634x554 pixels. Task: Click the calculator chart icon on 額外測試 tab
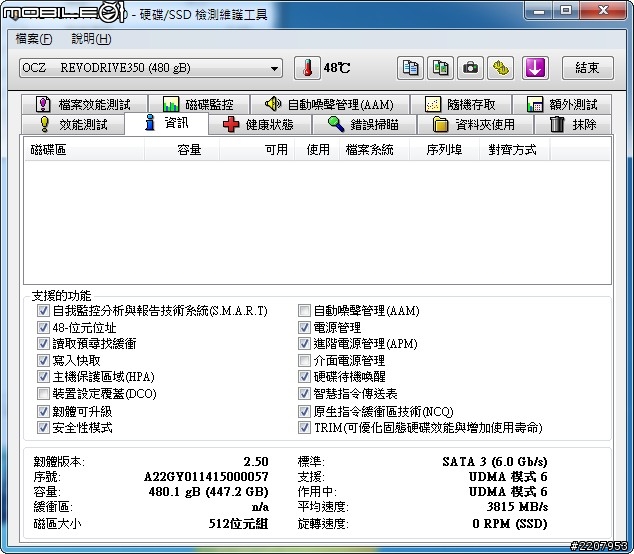(x=535, y=104)
